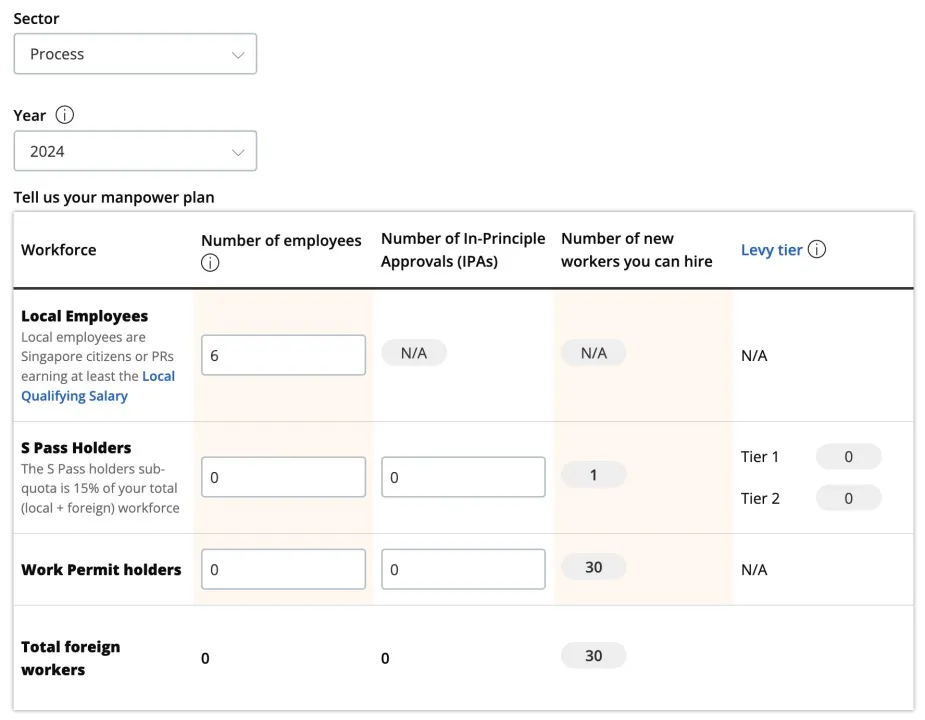Expand the Year dropdown showing 2024
Image resolution: width=925 pixels, height=720 pixels.
coord(135,151)
